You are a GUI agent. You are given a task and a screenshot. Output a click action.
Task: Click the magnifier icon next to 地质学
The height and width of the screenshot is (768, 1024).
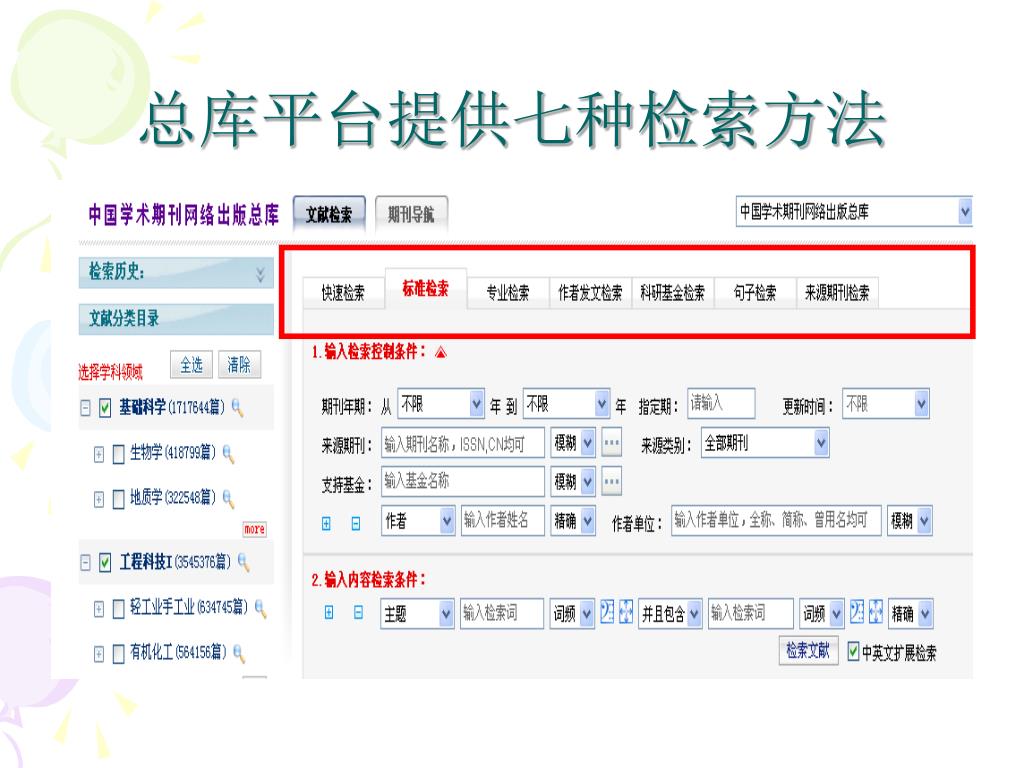(229, 500)
